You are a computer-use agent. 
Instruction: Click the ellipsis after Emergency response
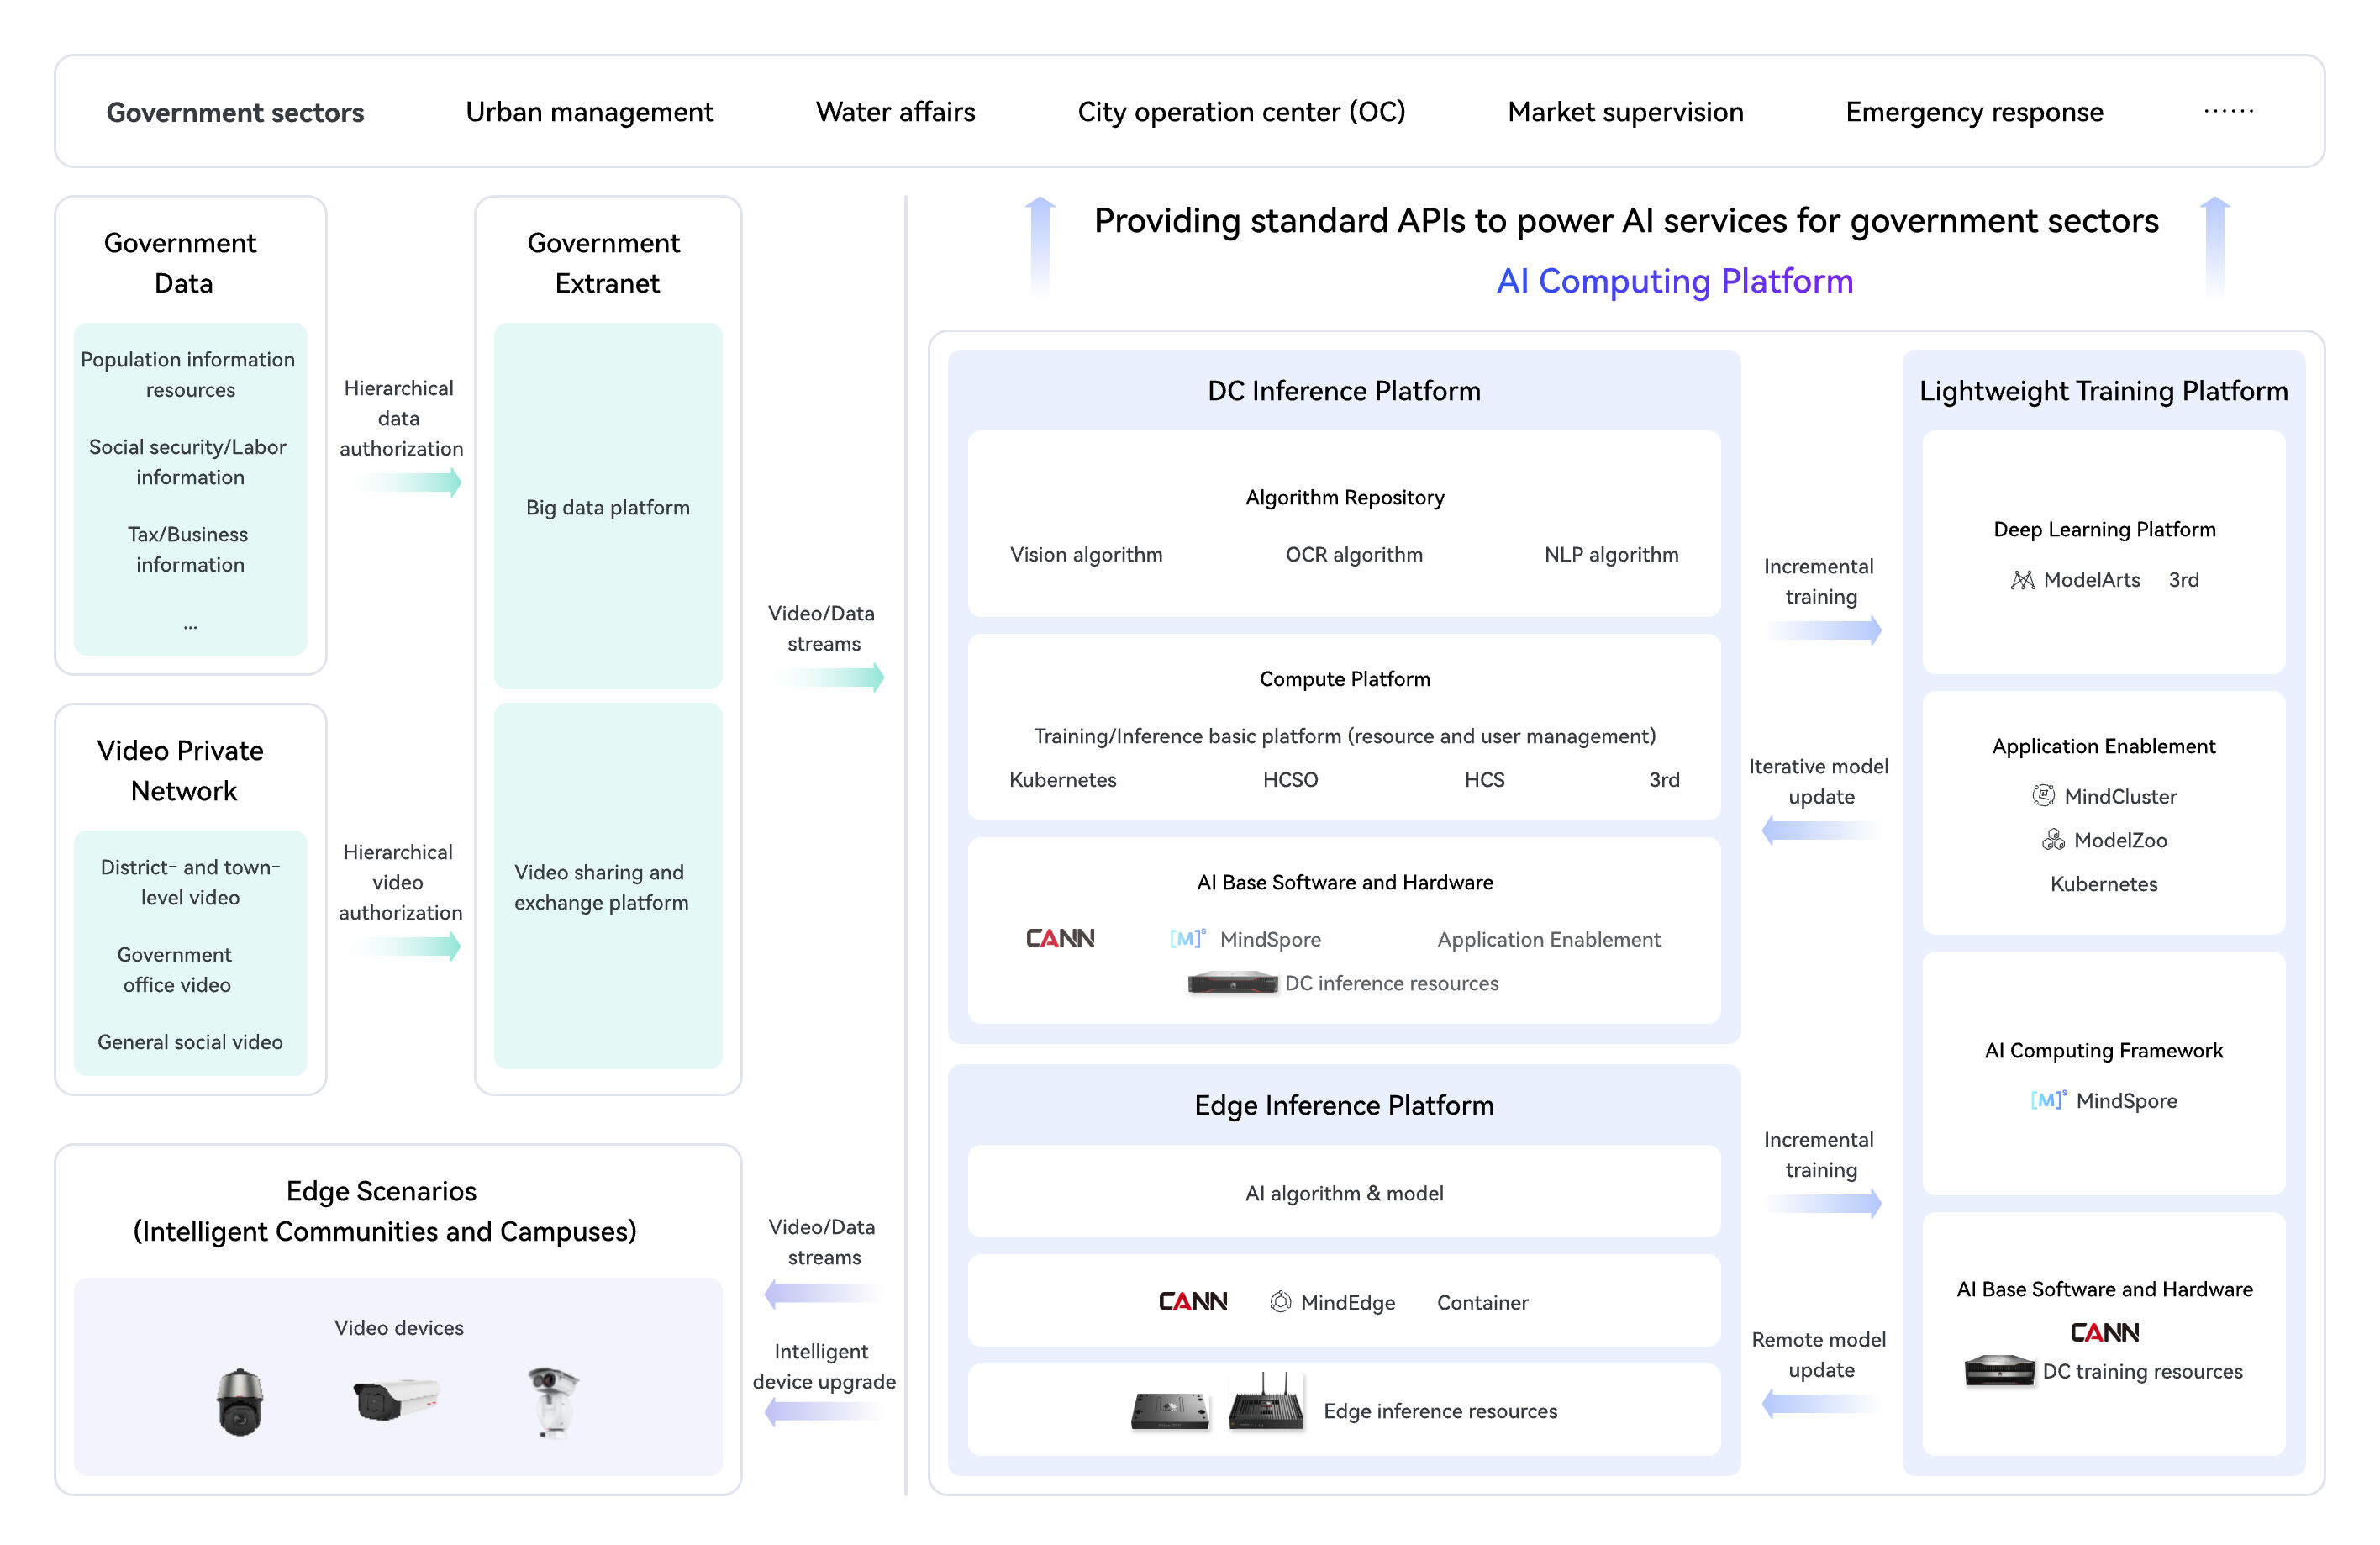(2228, 110)
